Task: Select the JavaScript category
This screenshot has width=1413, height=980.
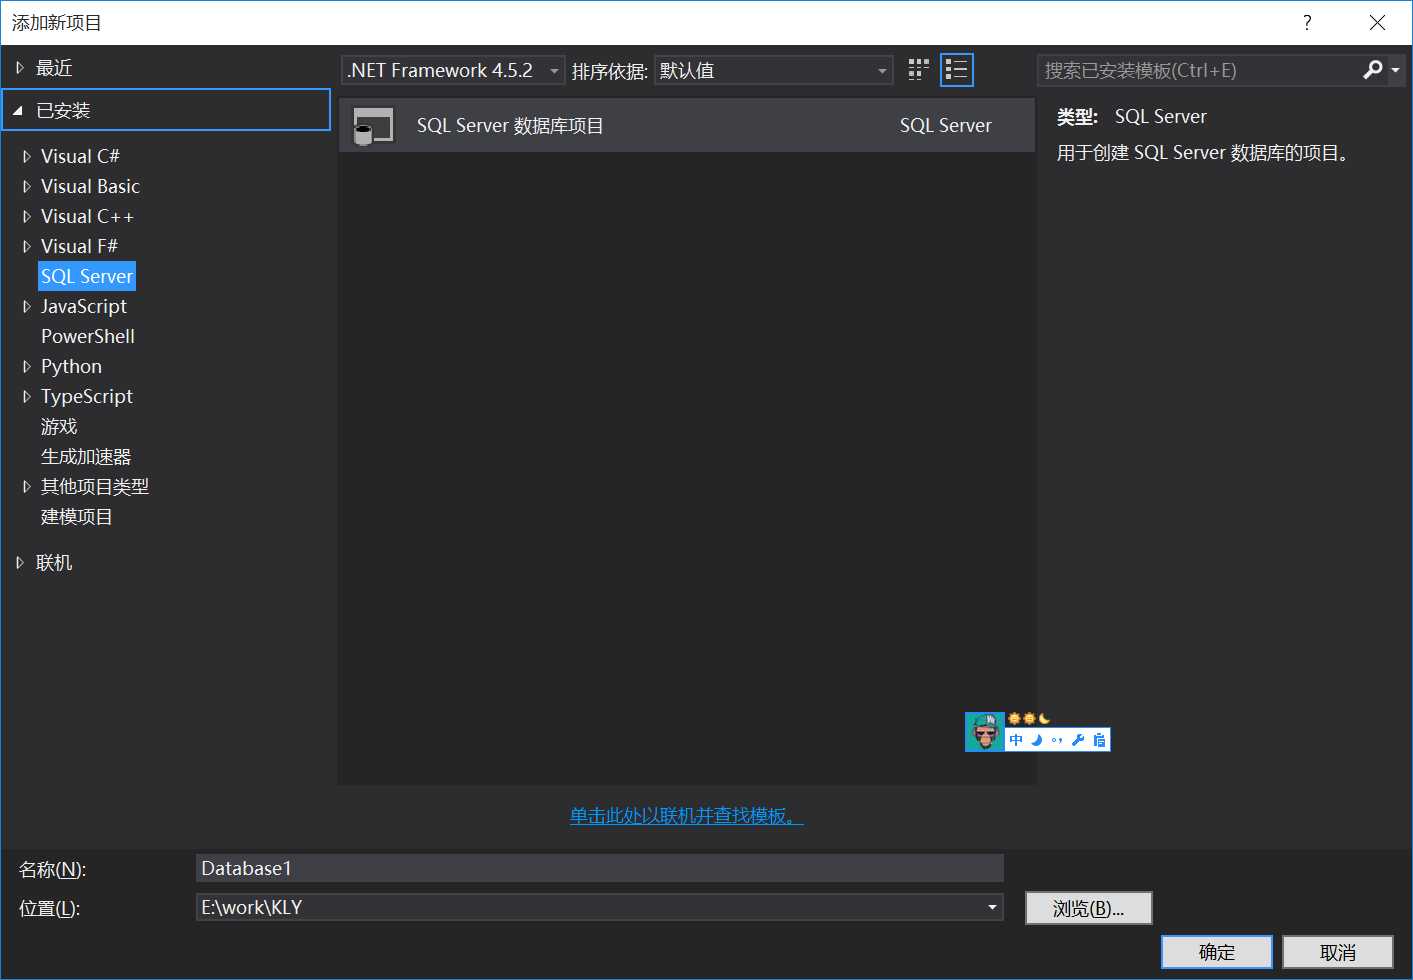Action: coord(84,306)
